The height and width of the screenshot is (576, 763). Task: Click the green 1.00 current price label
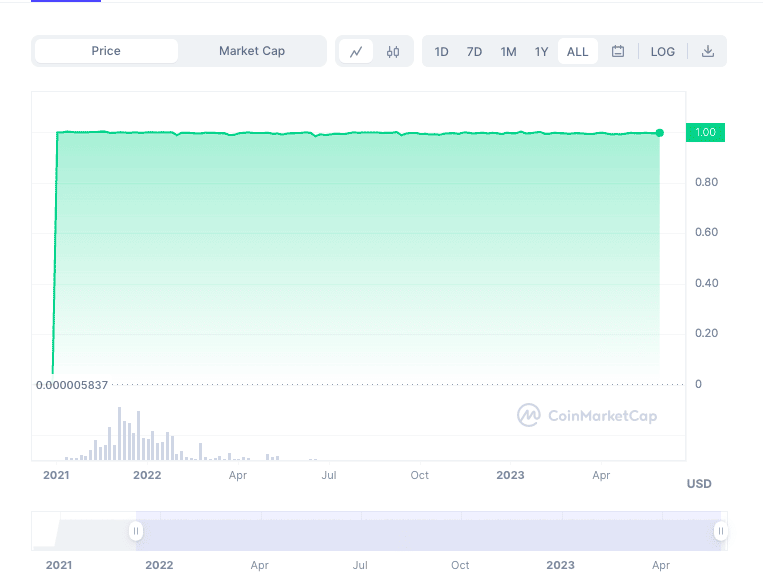[x=705, y=132]
